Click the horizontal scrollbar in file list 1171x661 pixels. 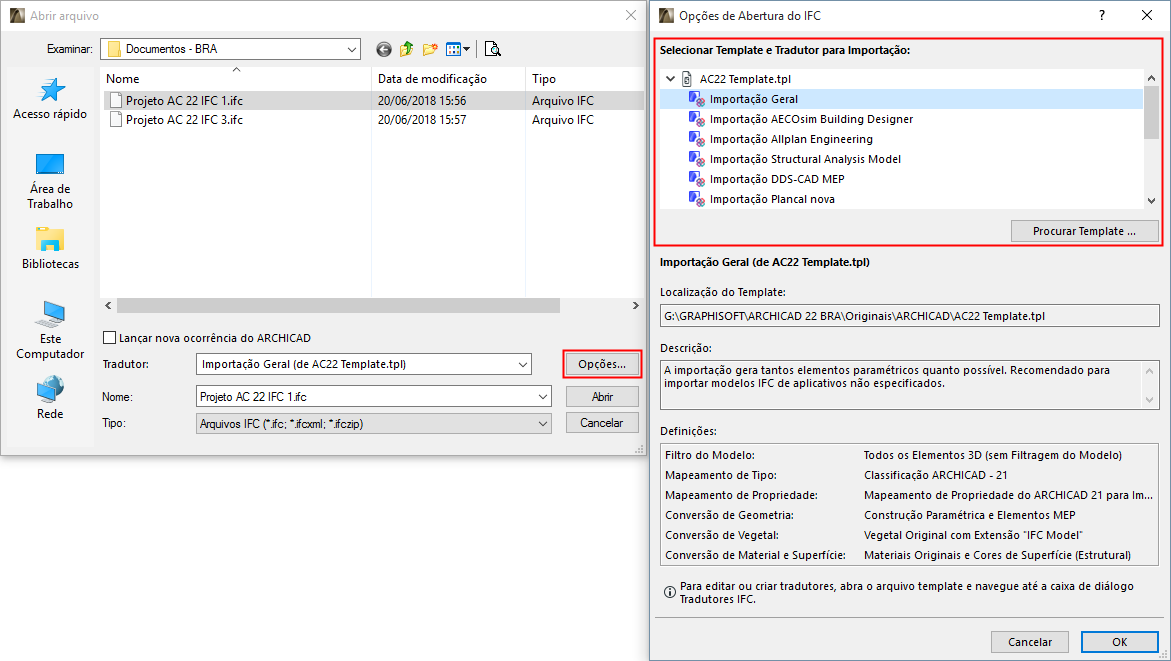pyautogui.click(x=338, y=305)
